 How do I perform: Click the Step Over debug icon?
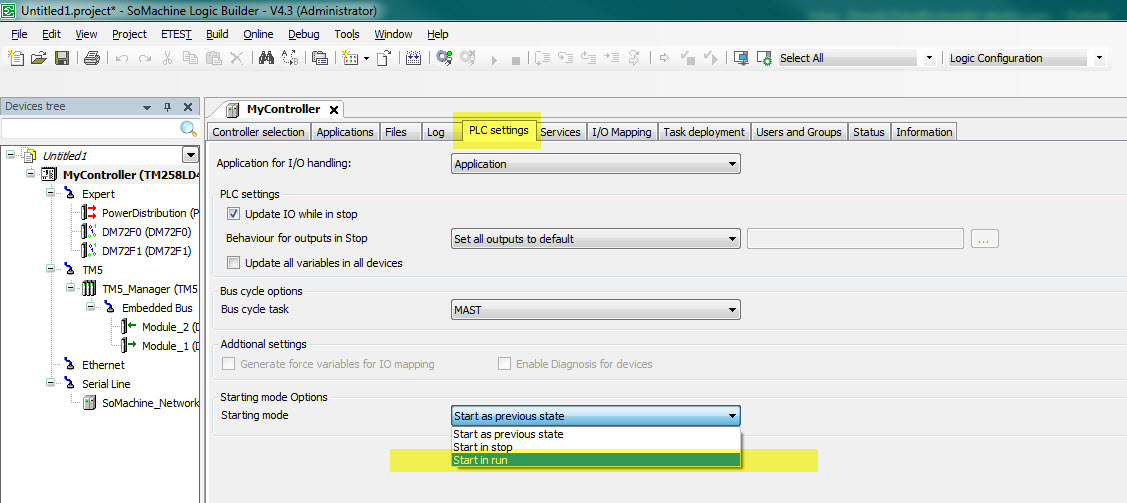[x=543, y=58]
